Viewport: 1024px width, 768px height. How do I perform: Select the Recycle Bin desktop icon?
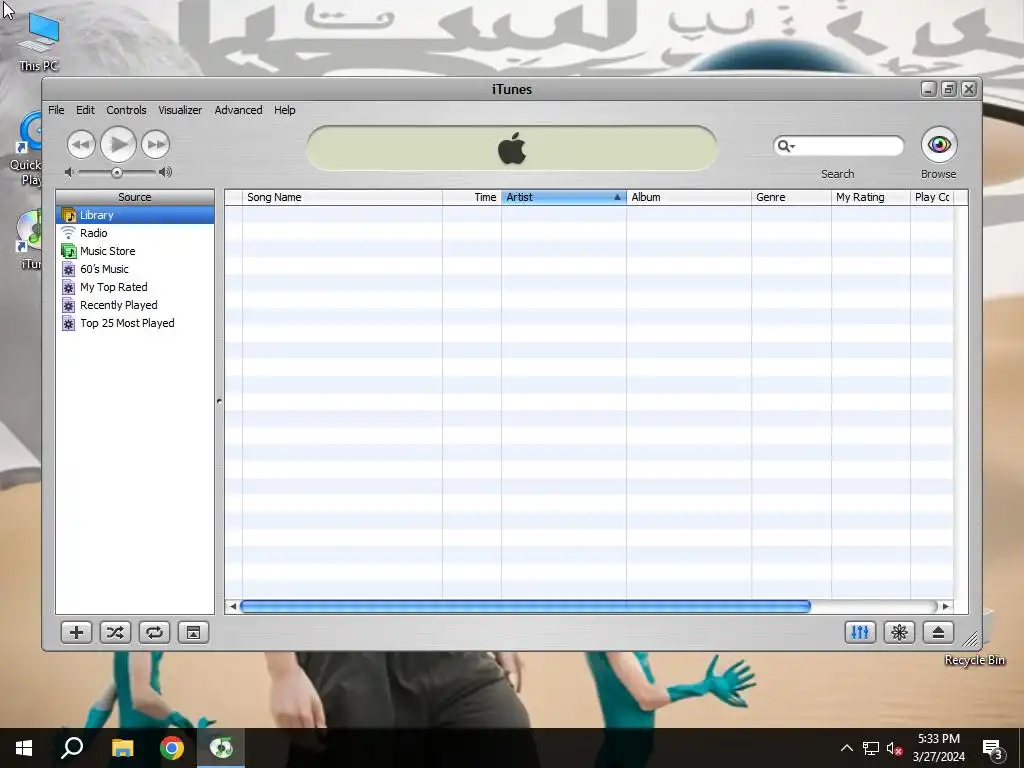click(x=974, y=660)
